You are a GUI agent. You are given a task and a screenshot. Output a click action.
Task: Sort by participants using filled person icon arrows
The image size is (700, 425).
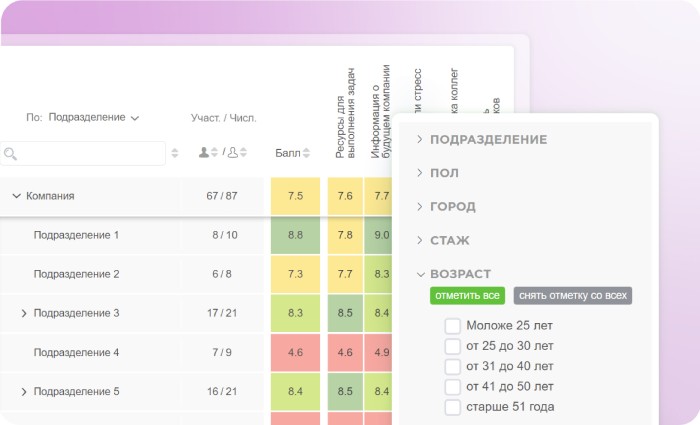(214, 152)
